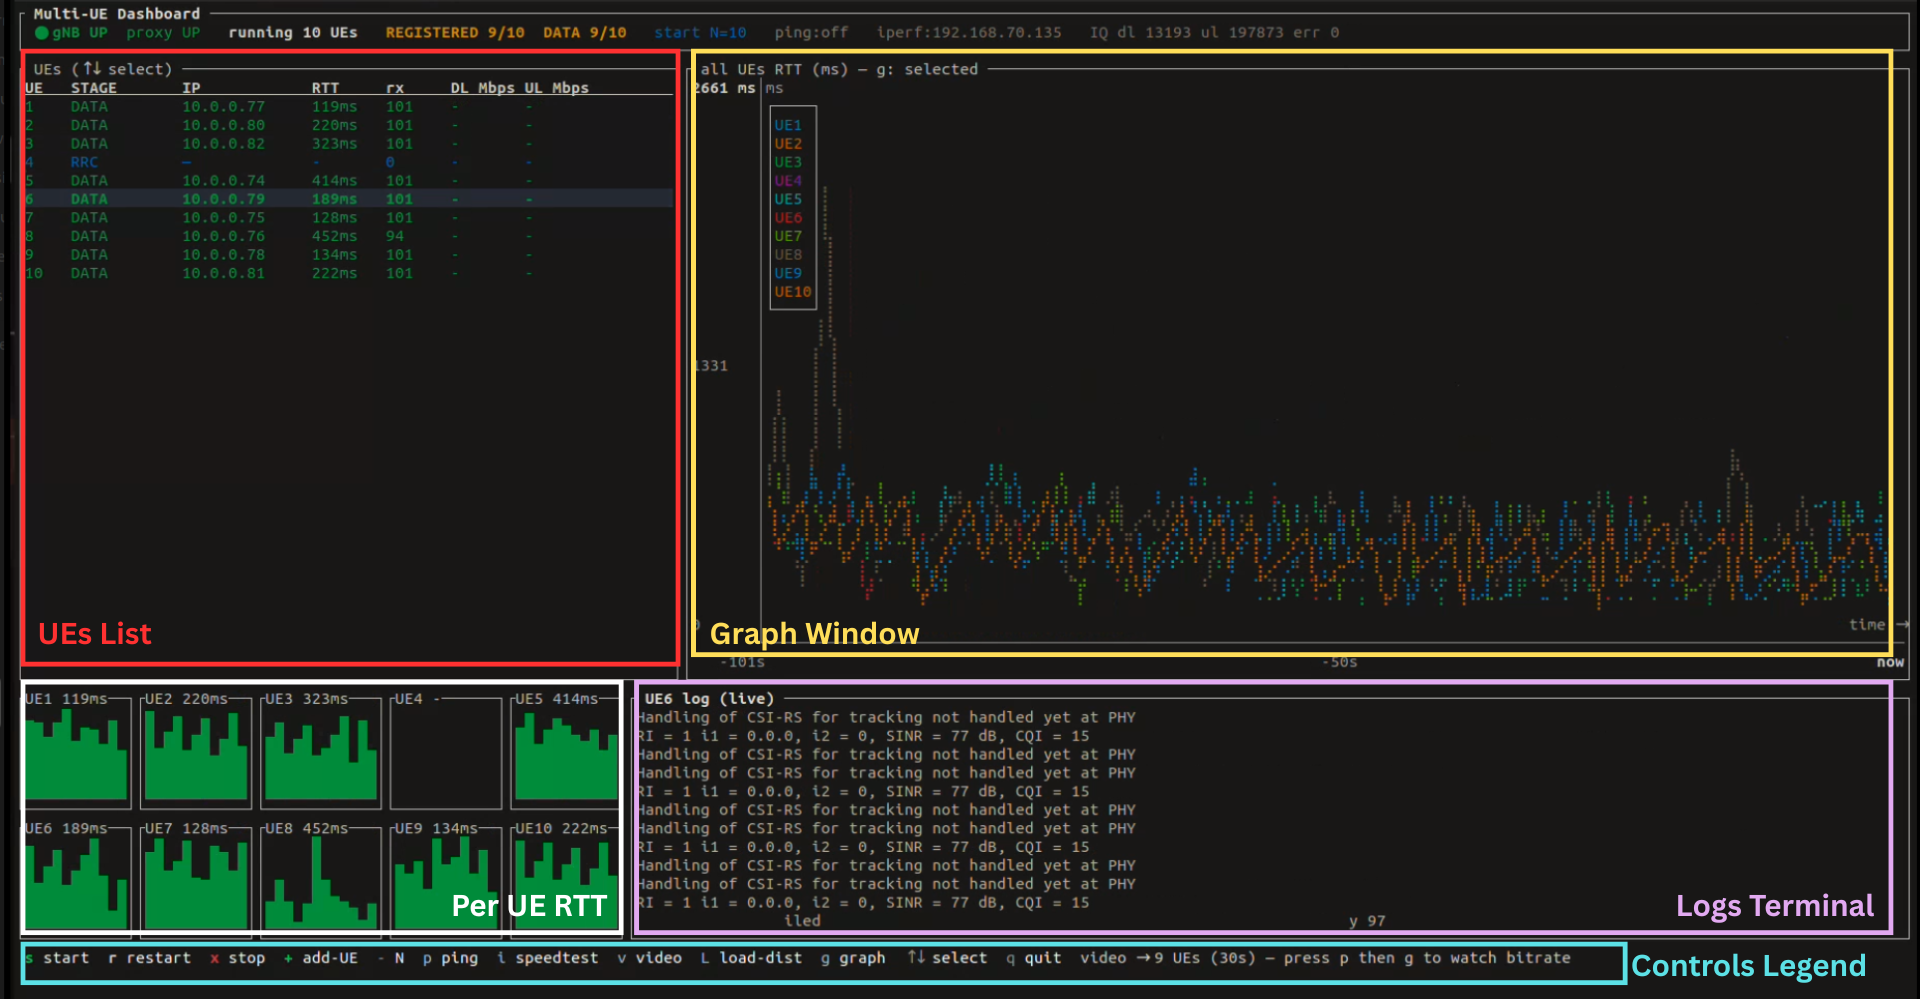
Task: Click the STAGE column header
Action: (93, 88)
